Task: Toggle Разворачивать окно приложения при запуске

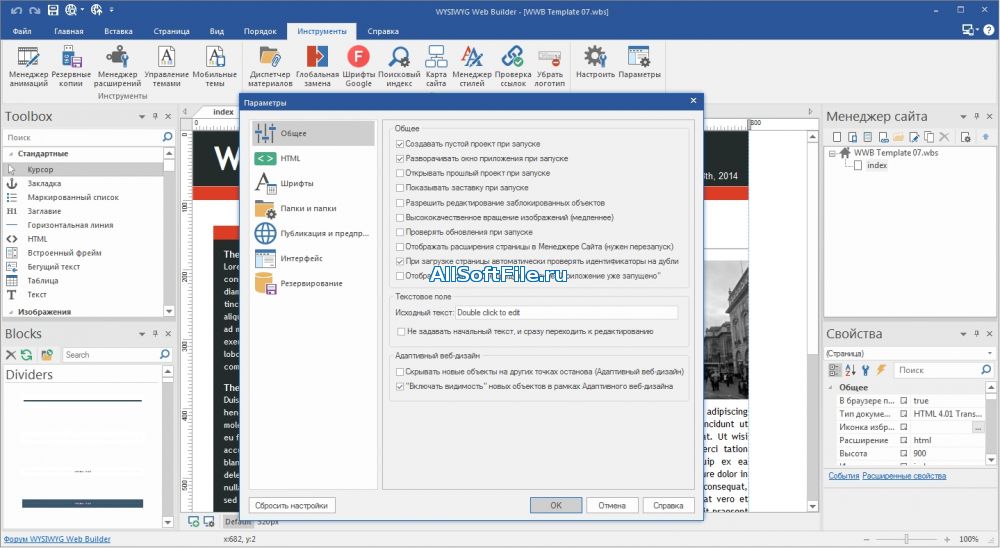Action: tap(400, 159)
